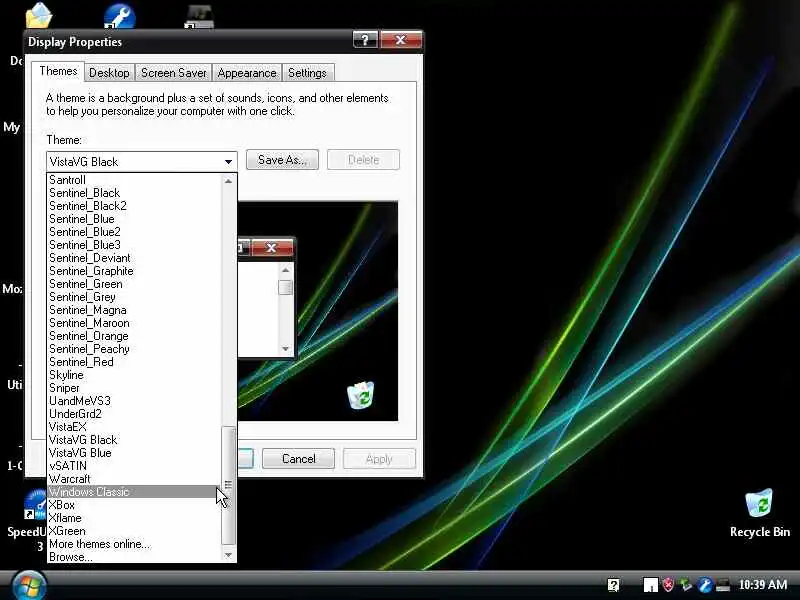
Task: Choose Sentinel_Red theme
Action: tap(135, 362)
